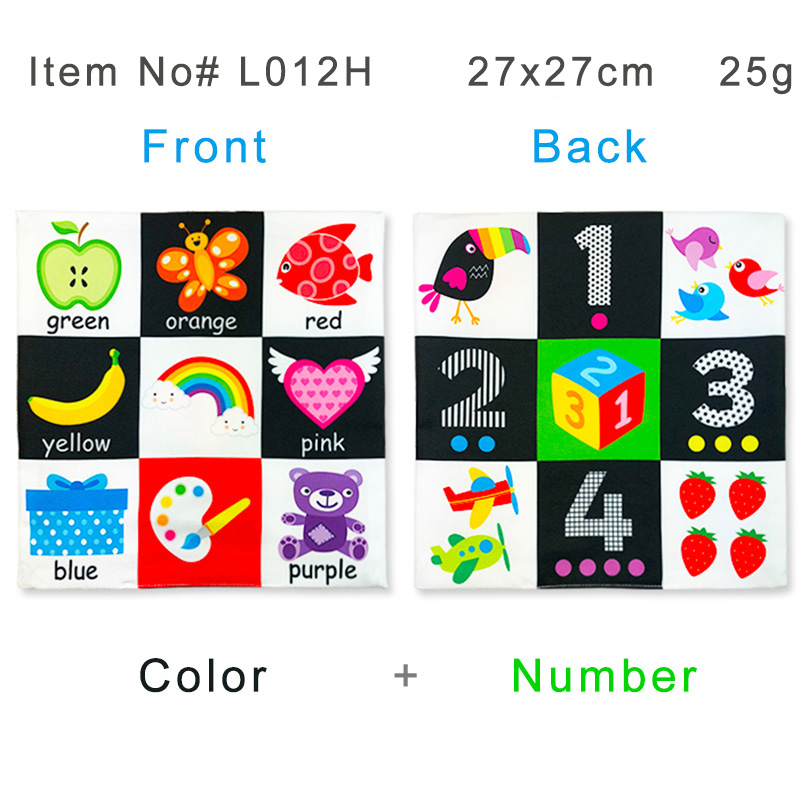
Task: Select the purple teddy bear
Action: point(324,514)
